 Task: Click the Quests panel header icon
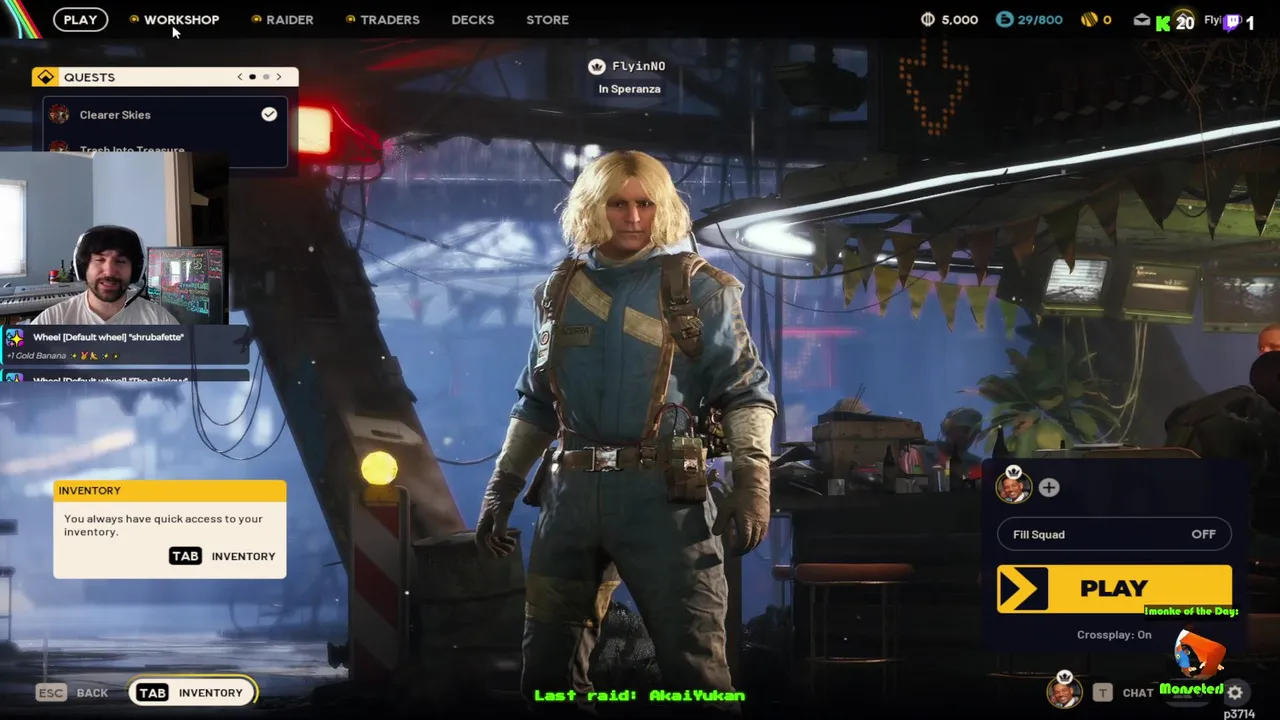click(x=46, y=77)
